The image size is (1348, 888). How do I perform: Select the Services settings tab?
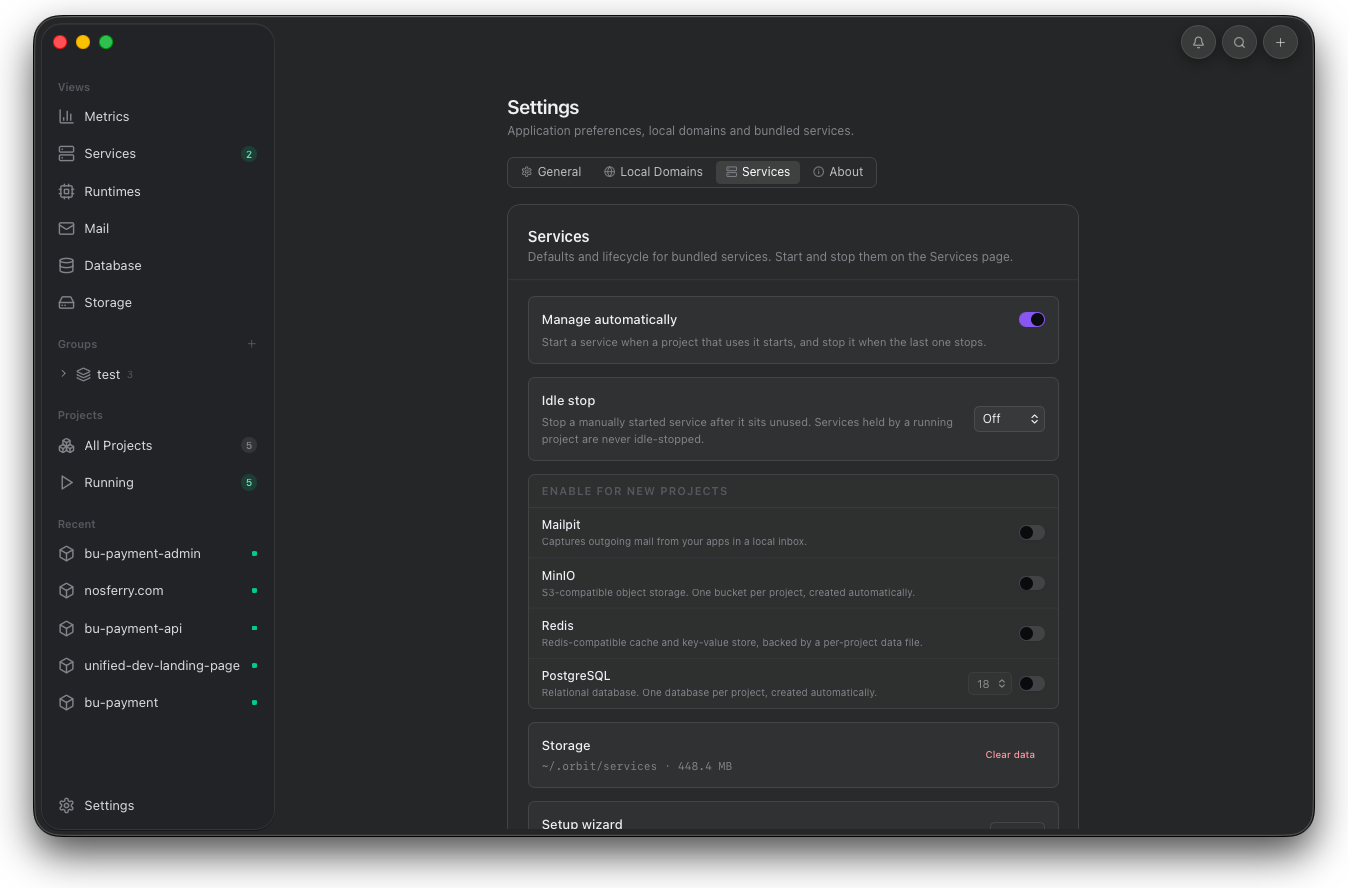758,172
